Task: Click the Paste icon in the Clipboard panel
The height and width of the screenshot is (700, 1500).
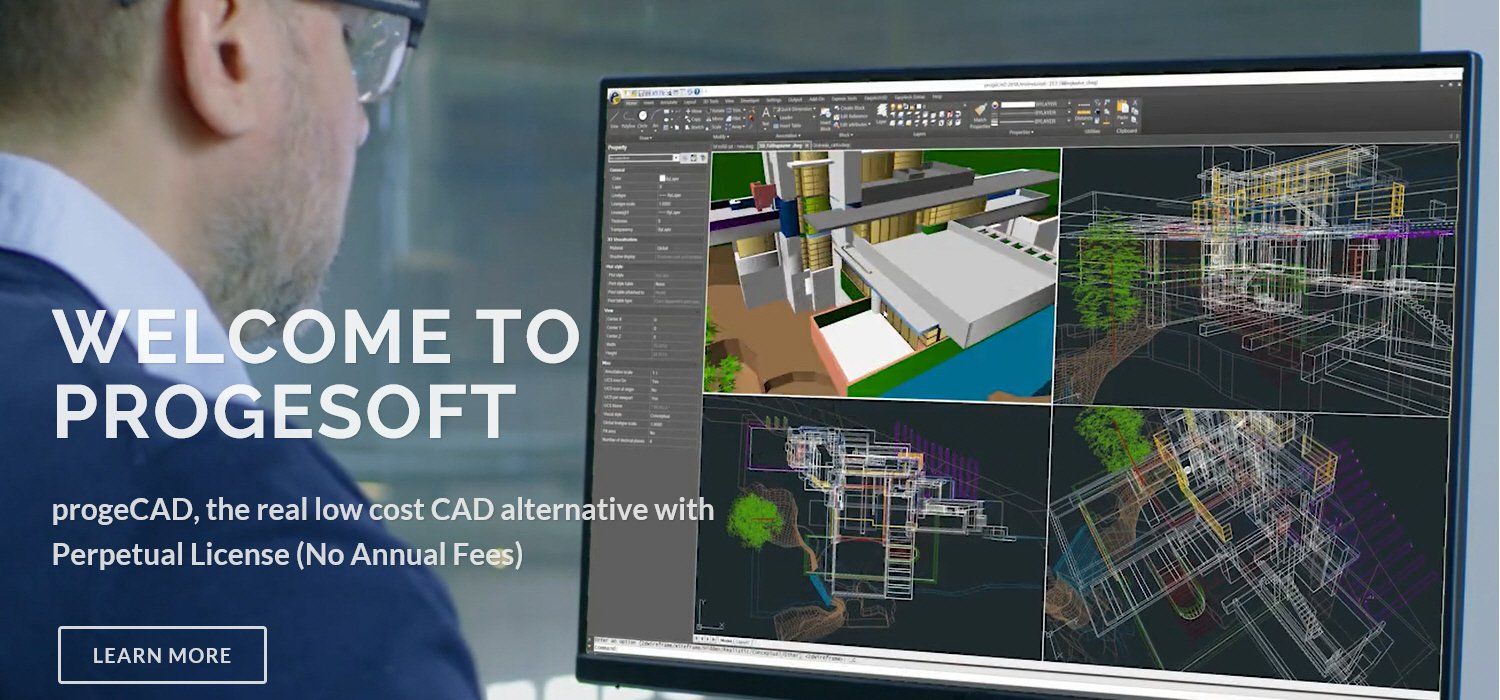Action: [x=1124, y=110]
